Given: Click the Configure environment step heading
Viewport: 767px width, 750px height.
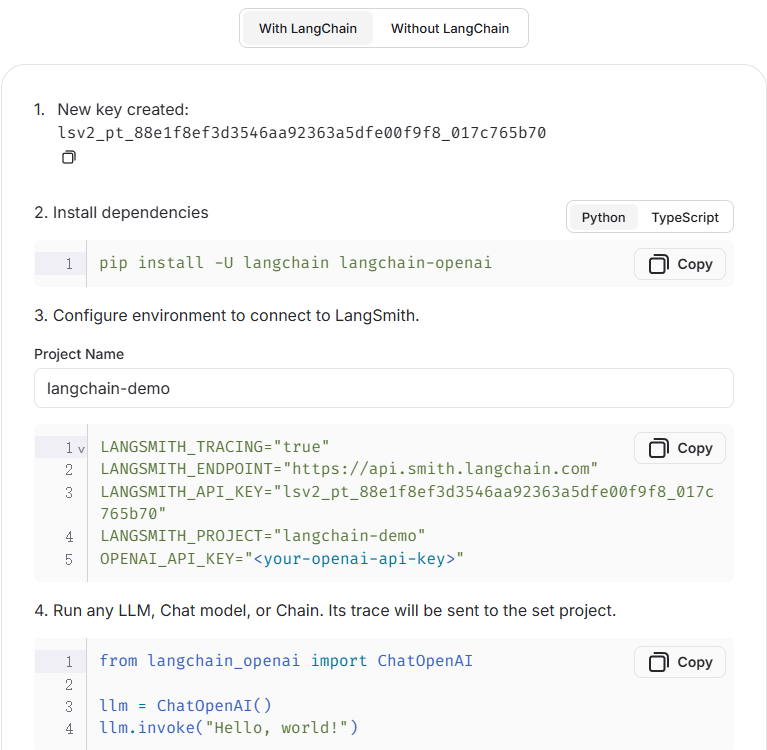Looking at the screenshot, I should point(226,316).
